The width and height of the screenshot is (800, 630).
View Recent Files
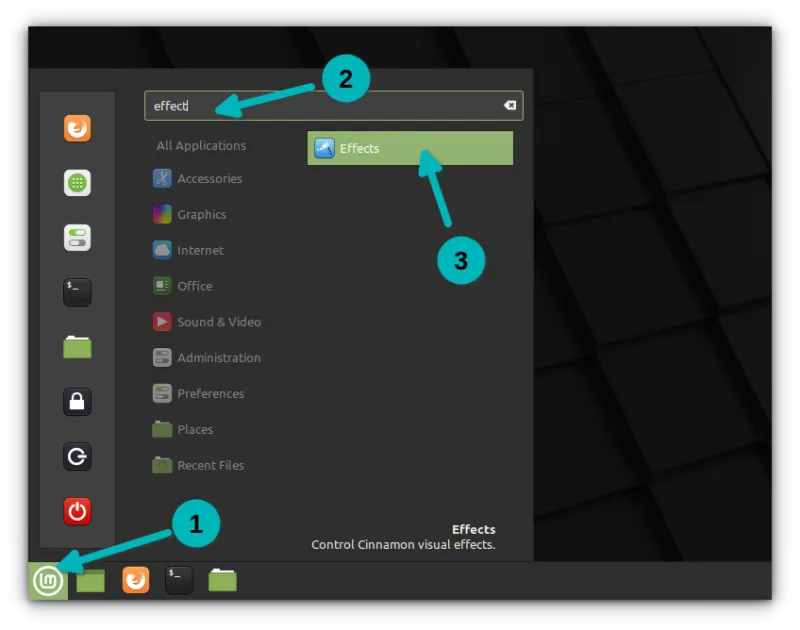pyautogui.click(x=210, y=465)
